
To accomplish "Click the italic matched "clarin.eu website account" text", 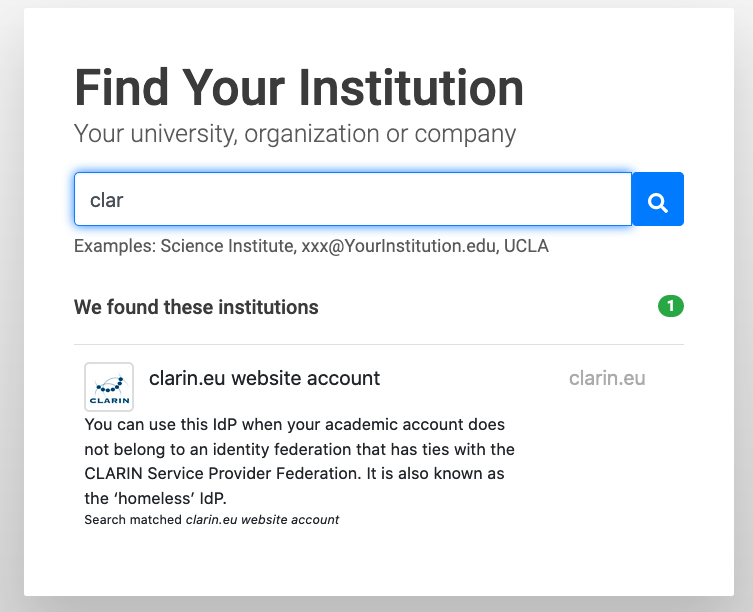I will (x=263, y=520).
